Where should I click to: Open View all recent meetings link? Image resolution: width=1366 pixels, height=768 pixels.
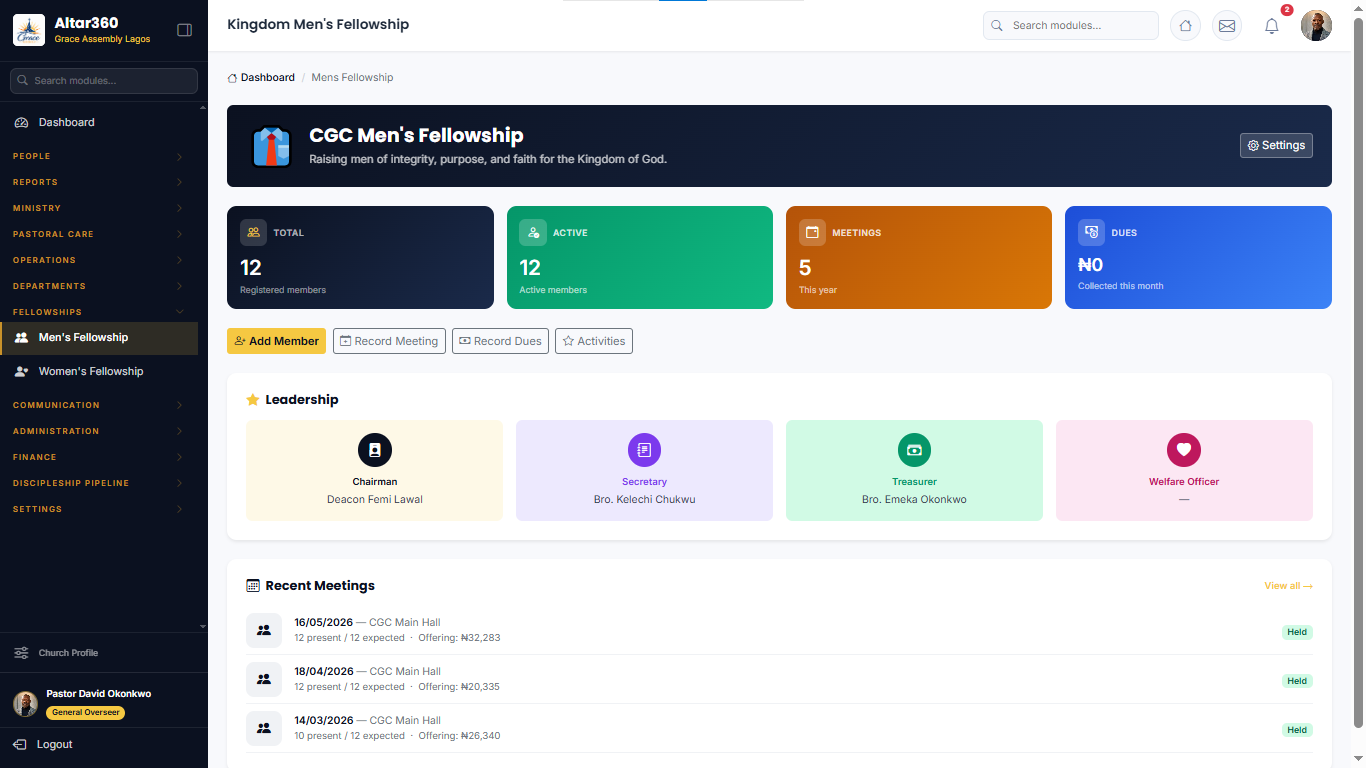[1288, 586]
